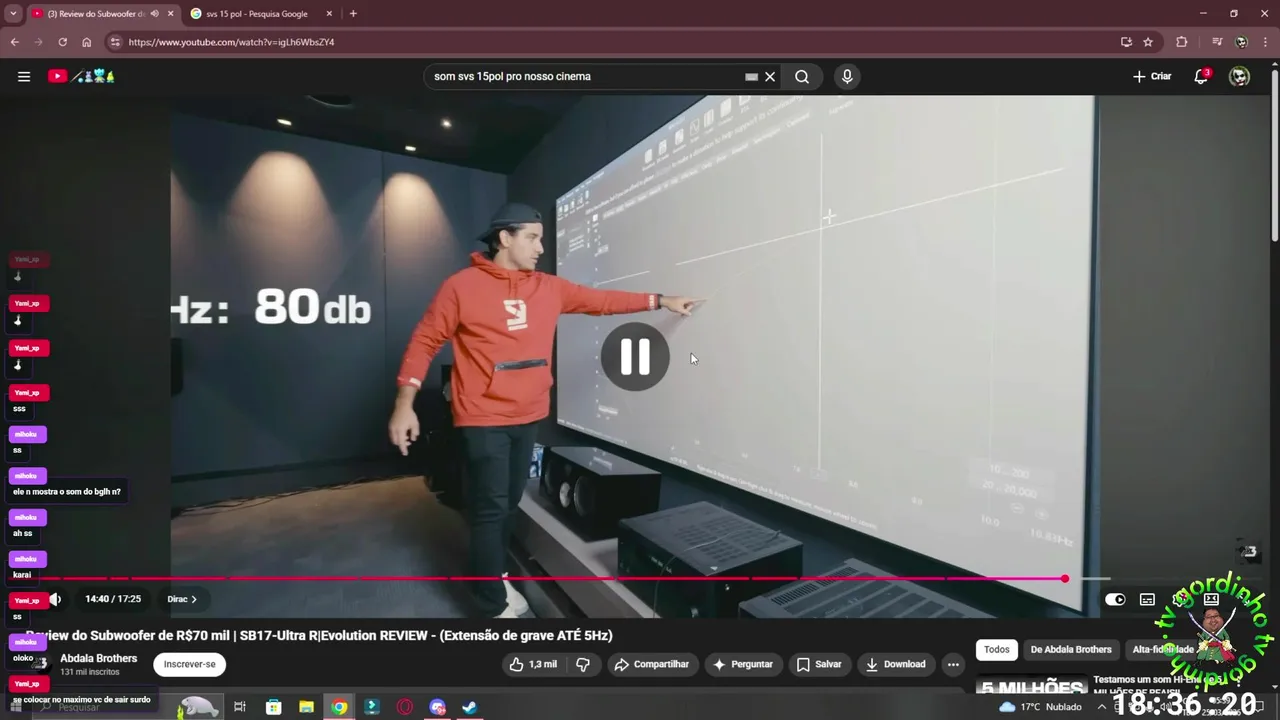Open Steam from the taskbar
1280x720 pixels.
click(x=469, y=707)
